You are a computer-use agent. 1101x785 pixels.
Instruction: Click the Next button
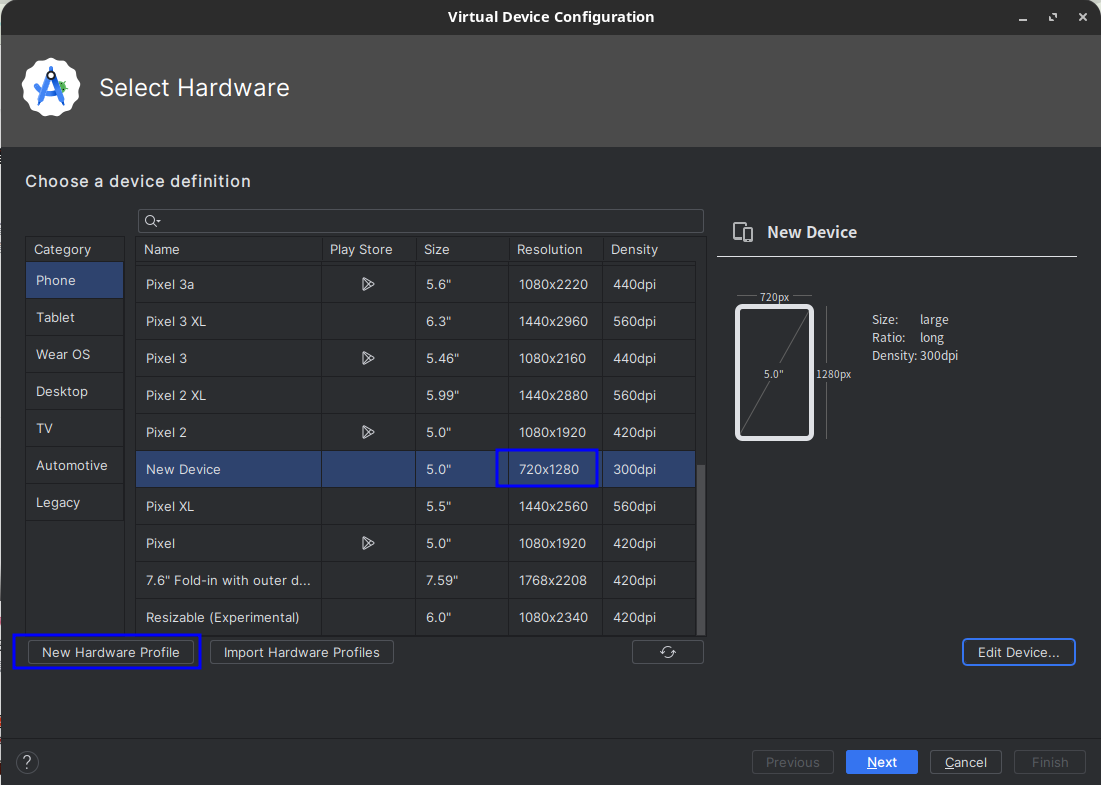(881, 762)
